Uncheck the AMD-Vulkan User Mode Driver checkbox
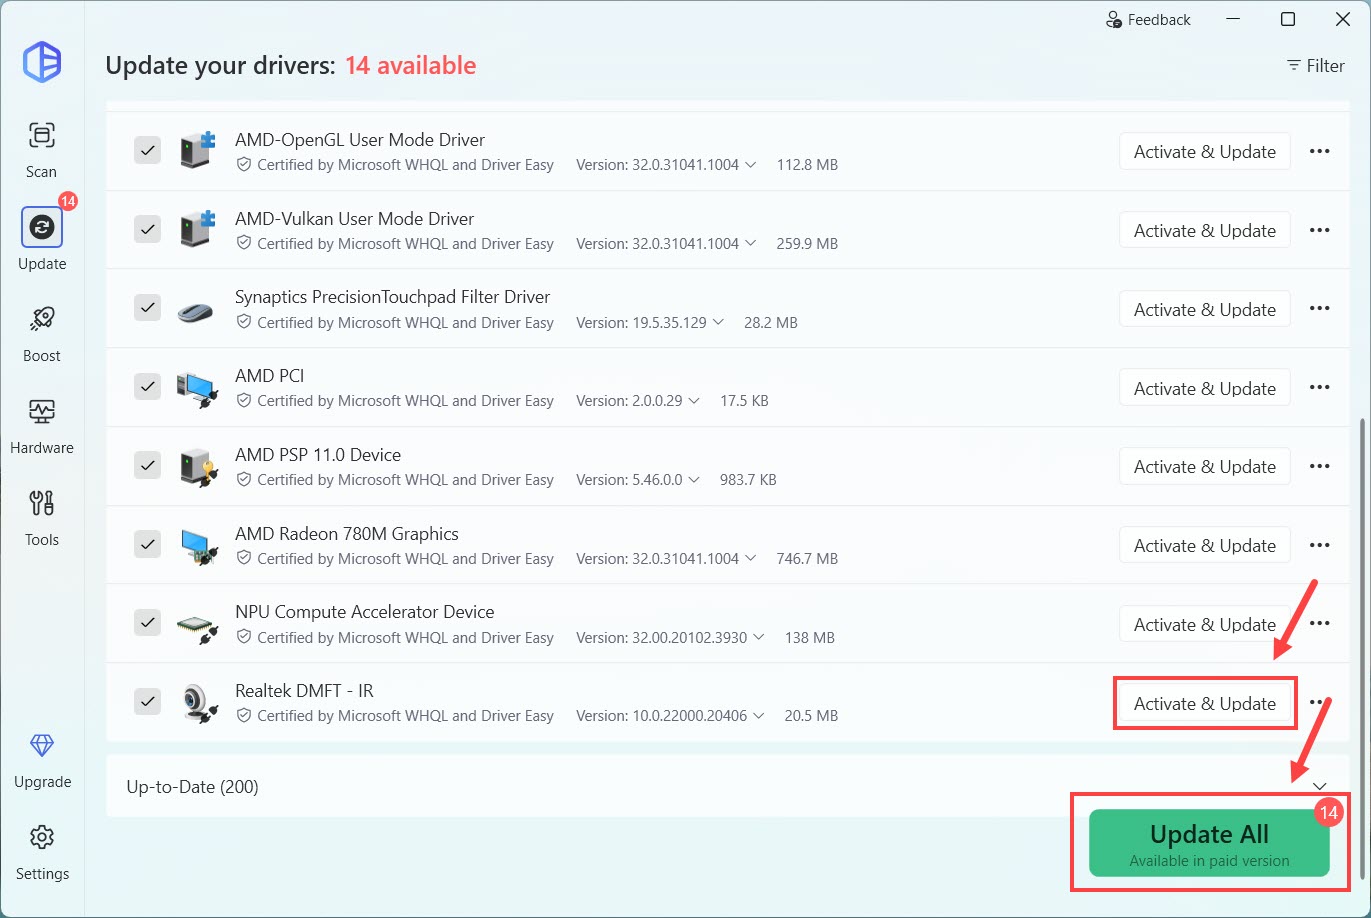 pyautogui.click(x=148, y=230)
